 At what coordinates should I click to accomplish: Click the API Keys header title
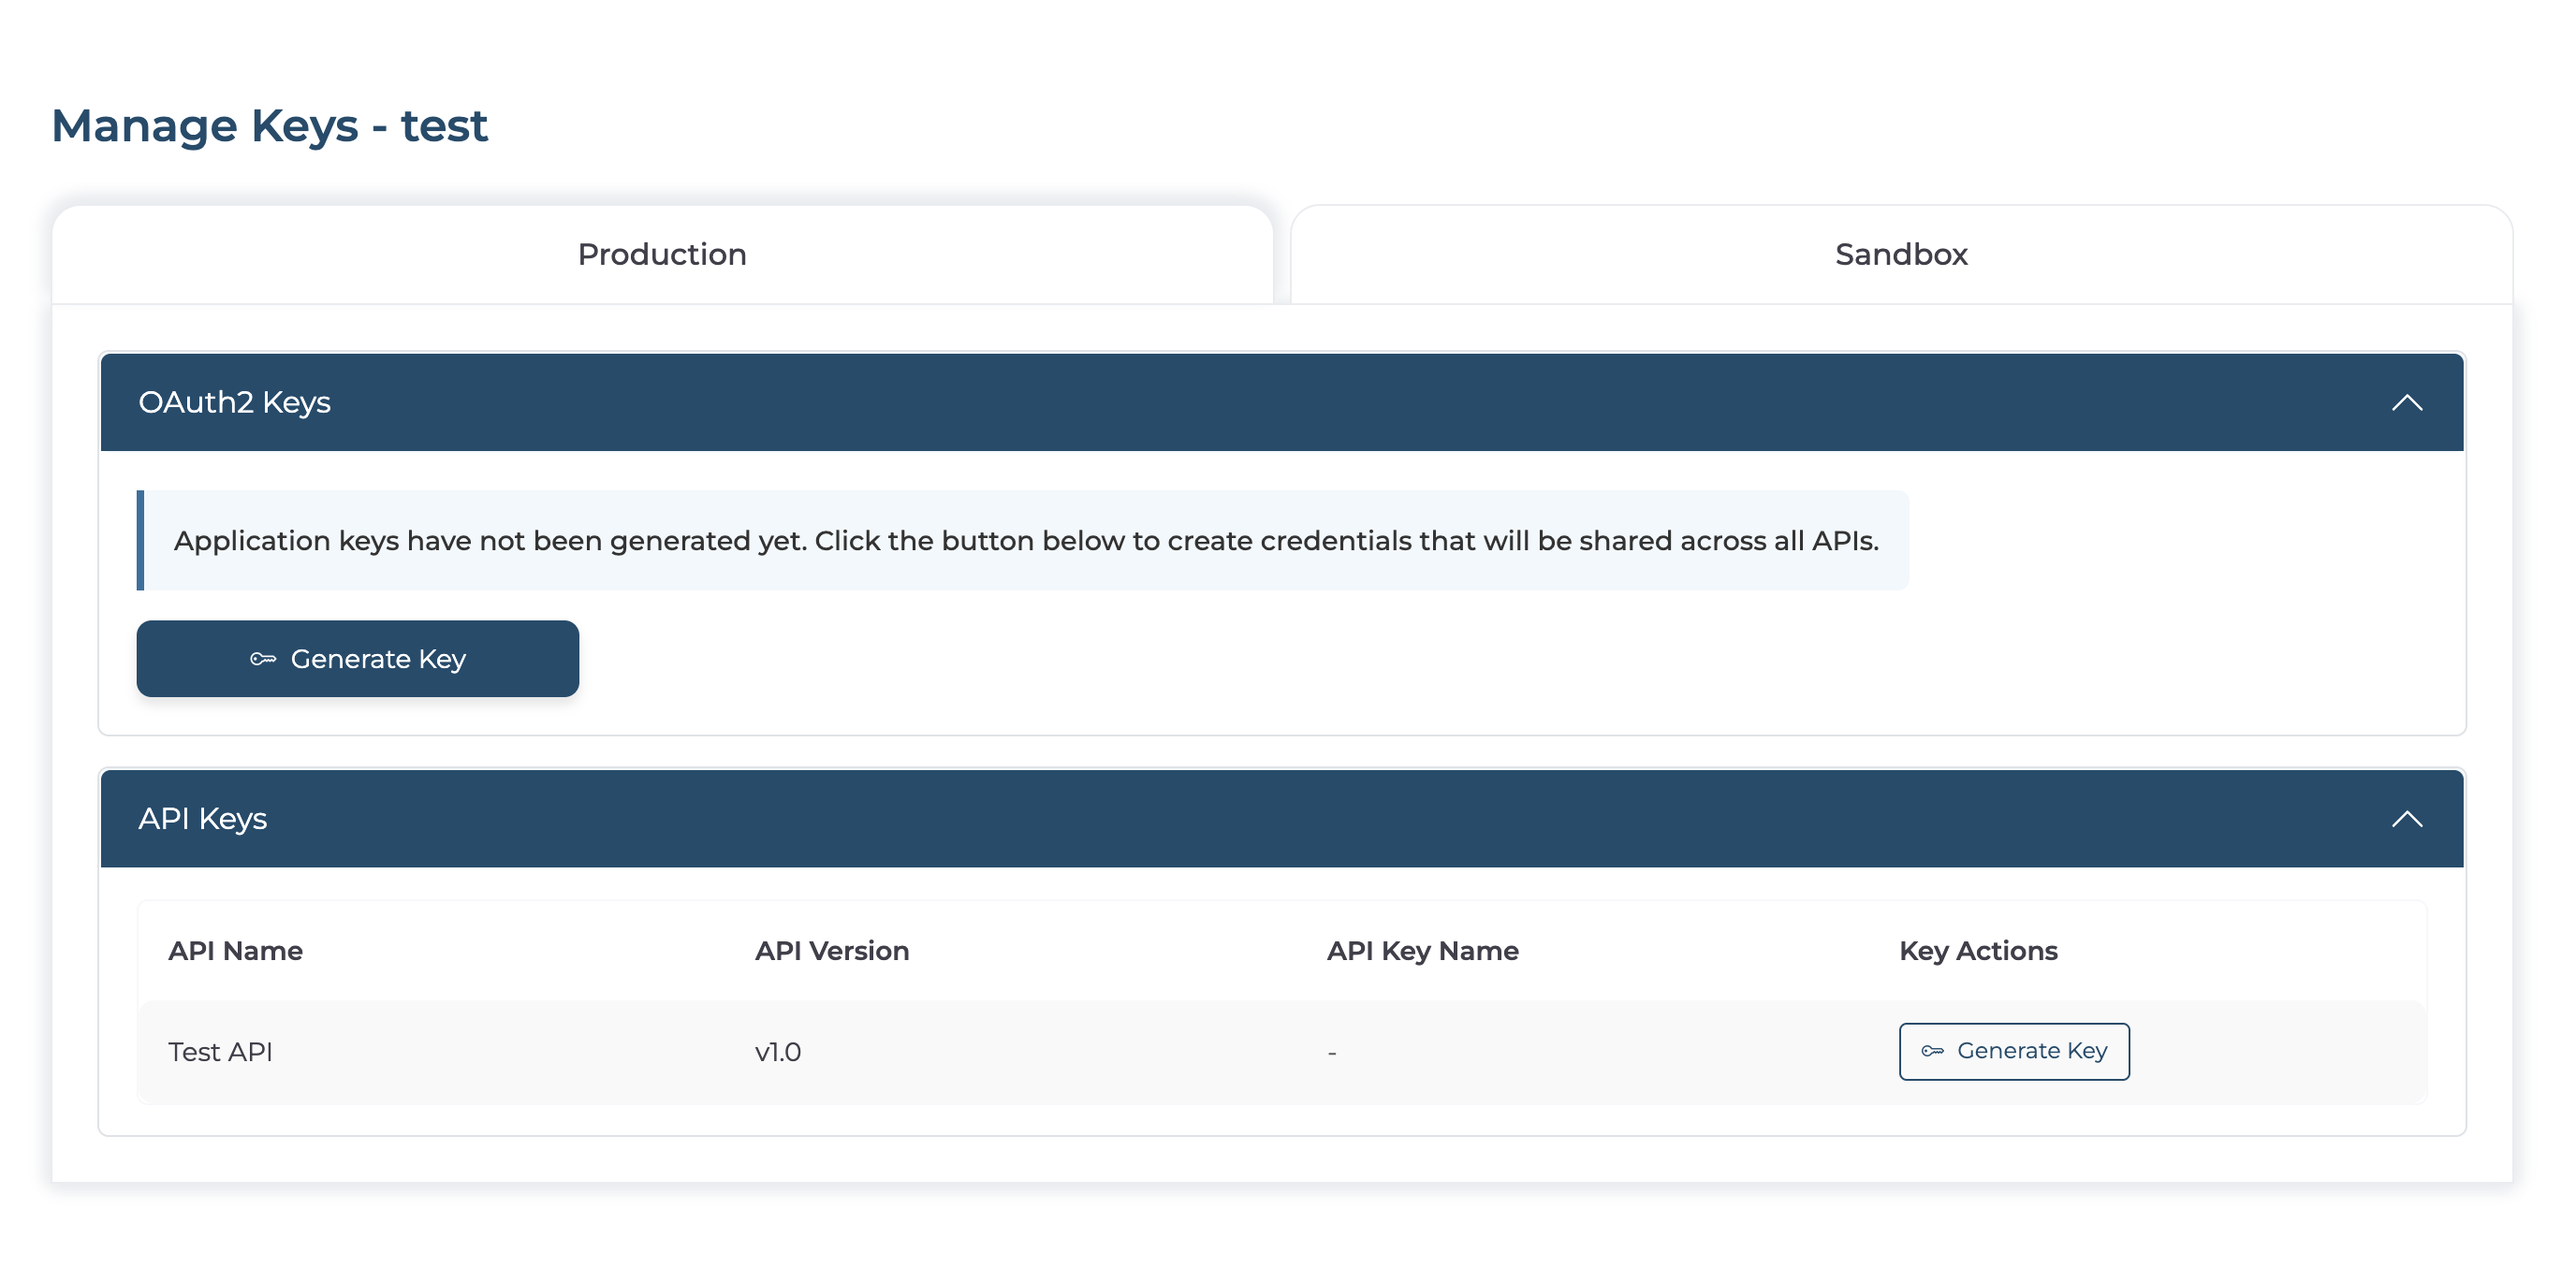pos(202,819)
